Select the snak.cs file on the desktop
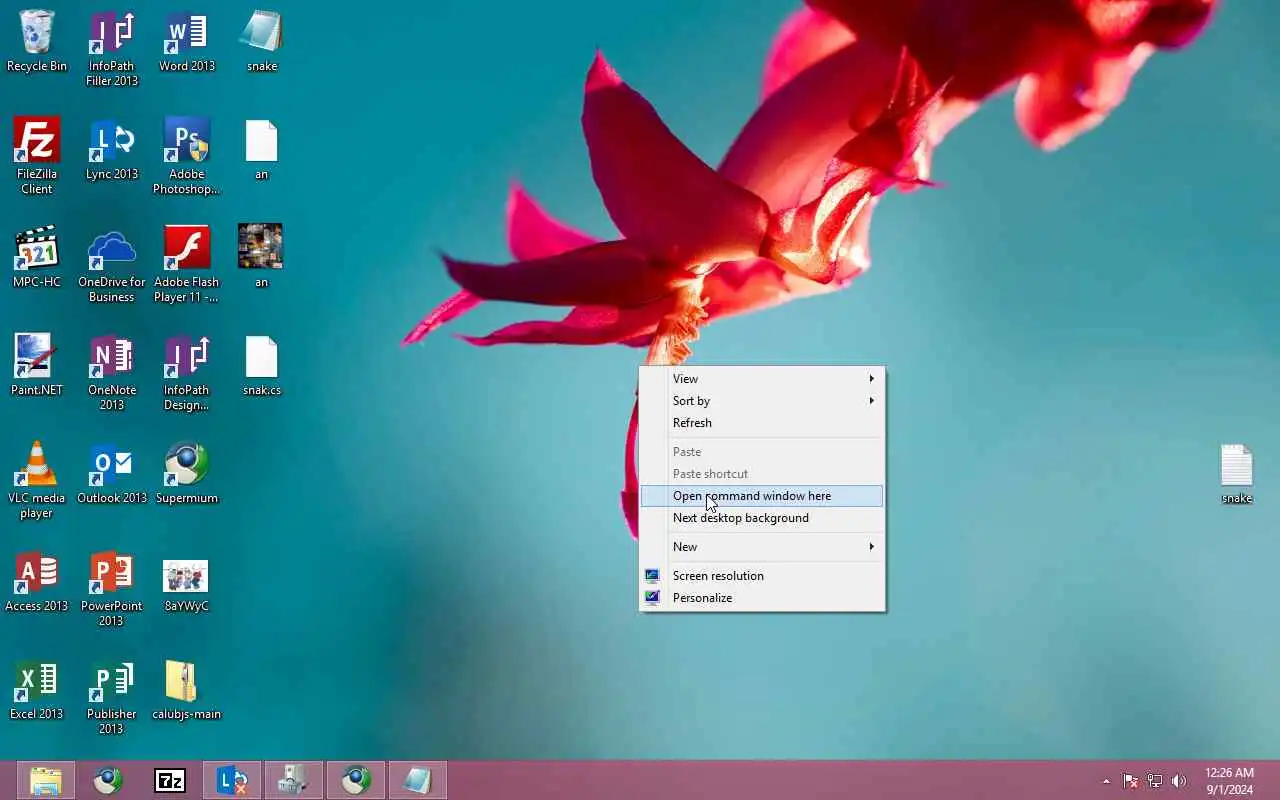The image size is (1280, 800). [262, 365]
